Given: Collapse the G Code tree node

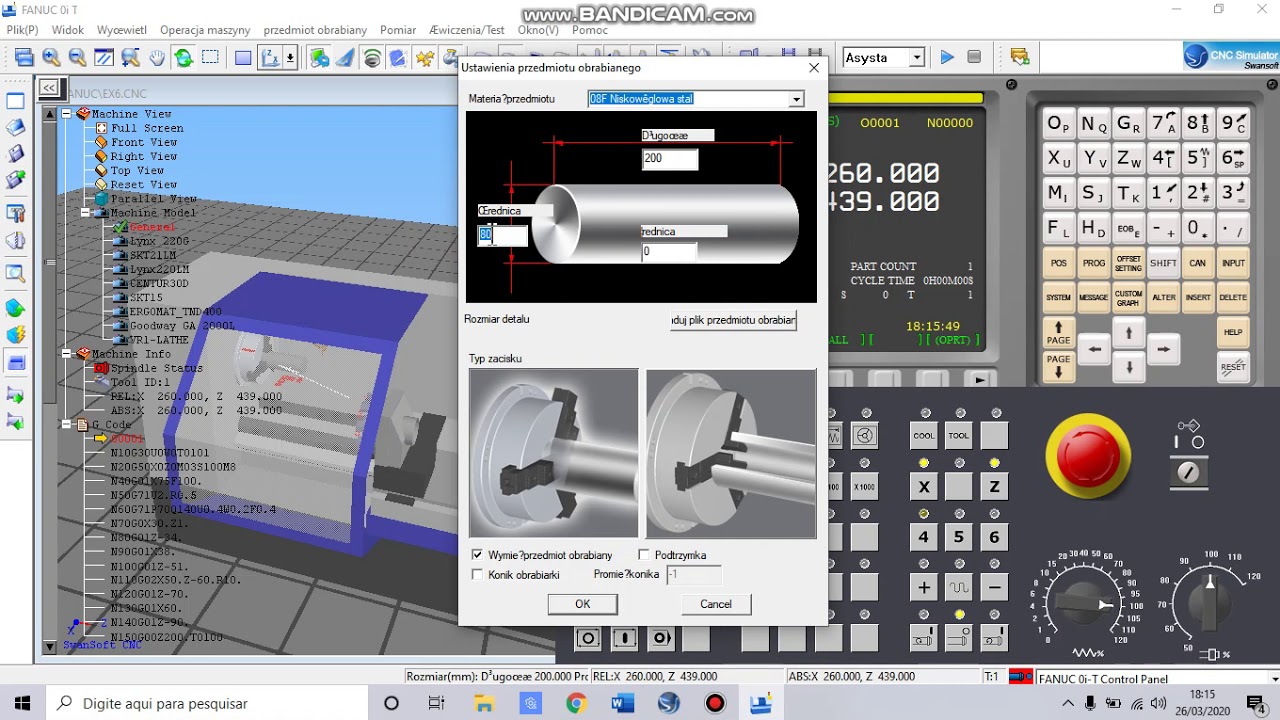Looking at the screenshot, I should [67, 425].
